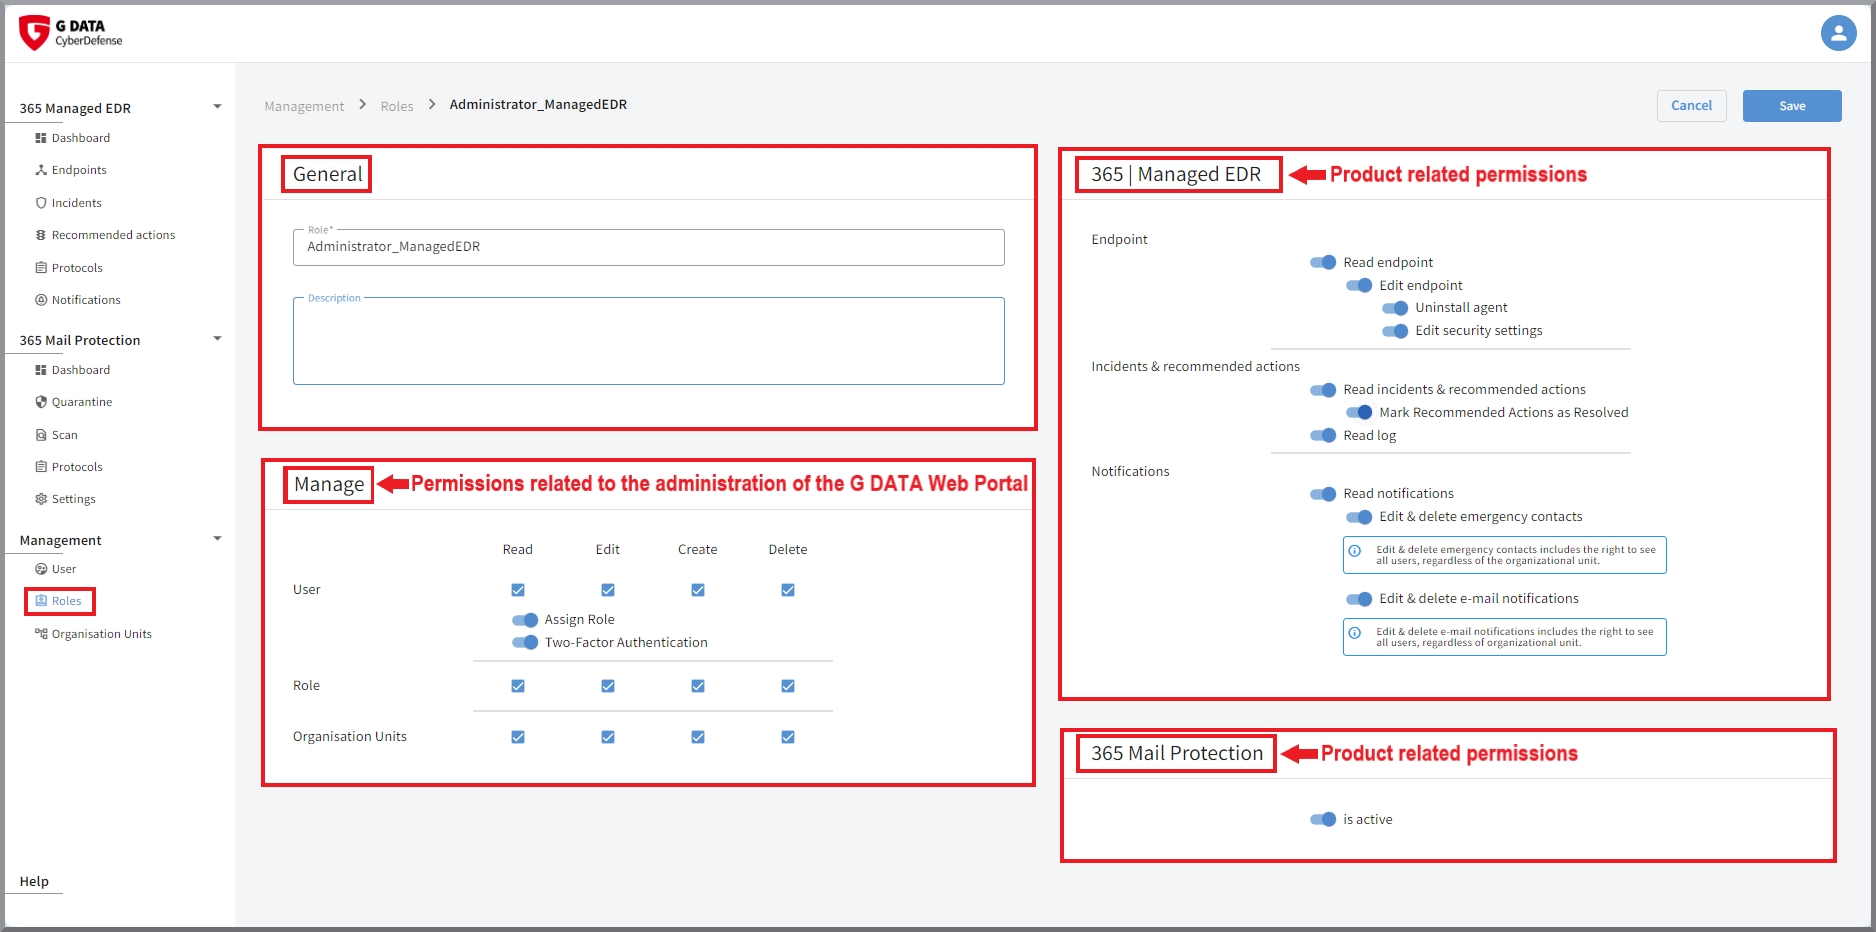
Task: Toggle the Mail Protection 'is active' switch
Action: (x=1323, y=820)
